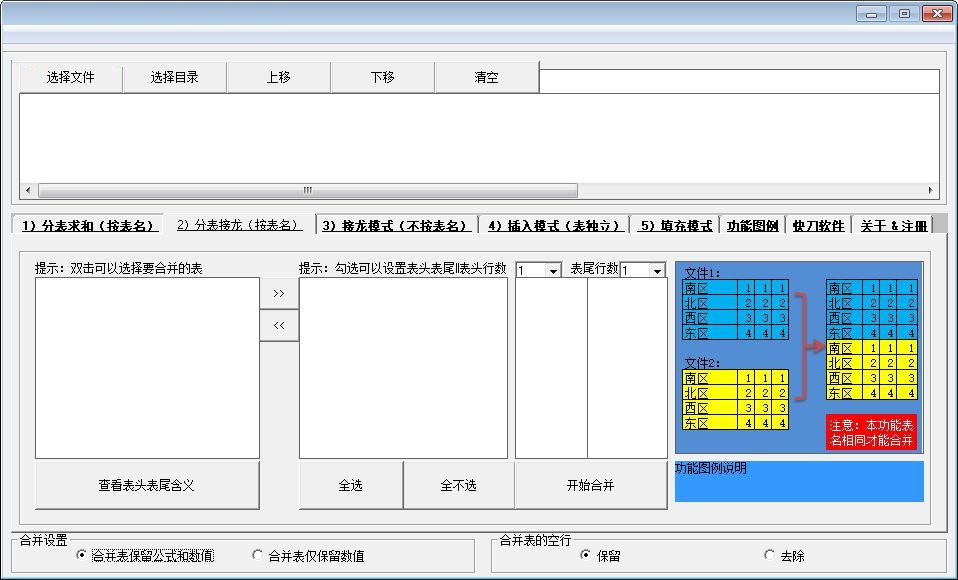Switch to 1) 分表求和 tab

[x=87, y=226]
